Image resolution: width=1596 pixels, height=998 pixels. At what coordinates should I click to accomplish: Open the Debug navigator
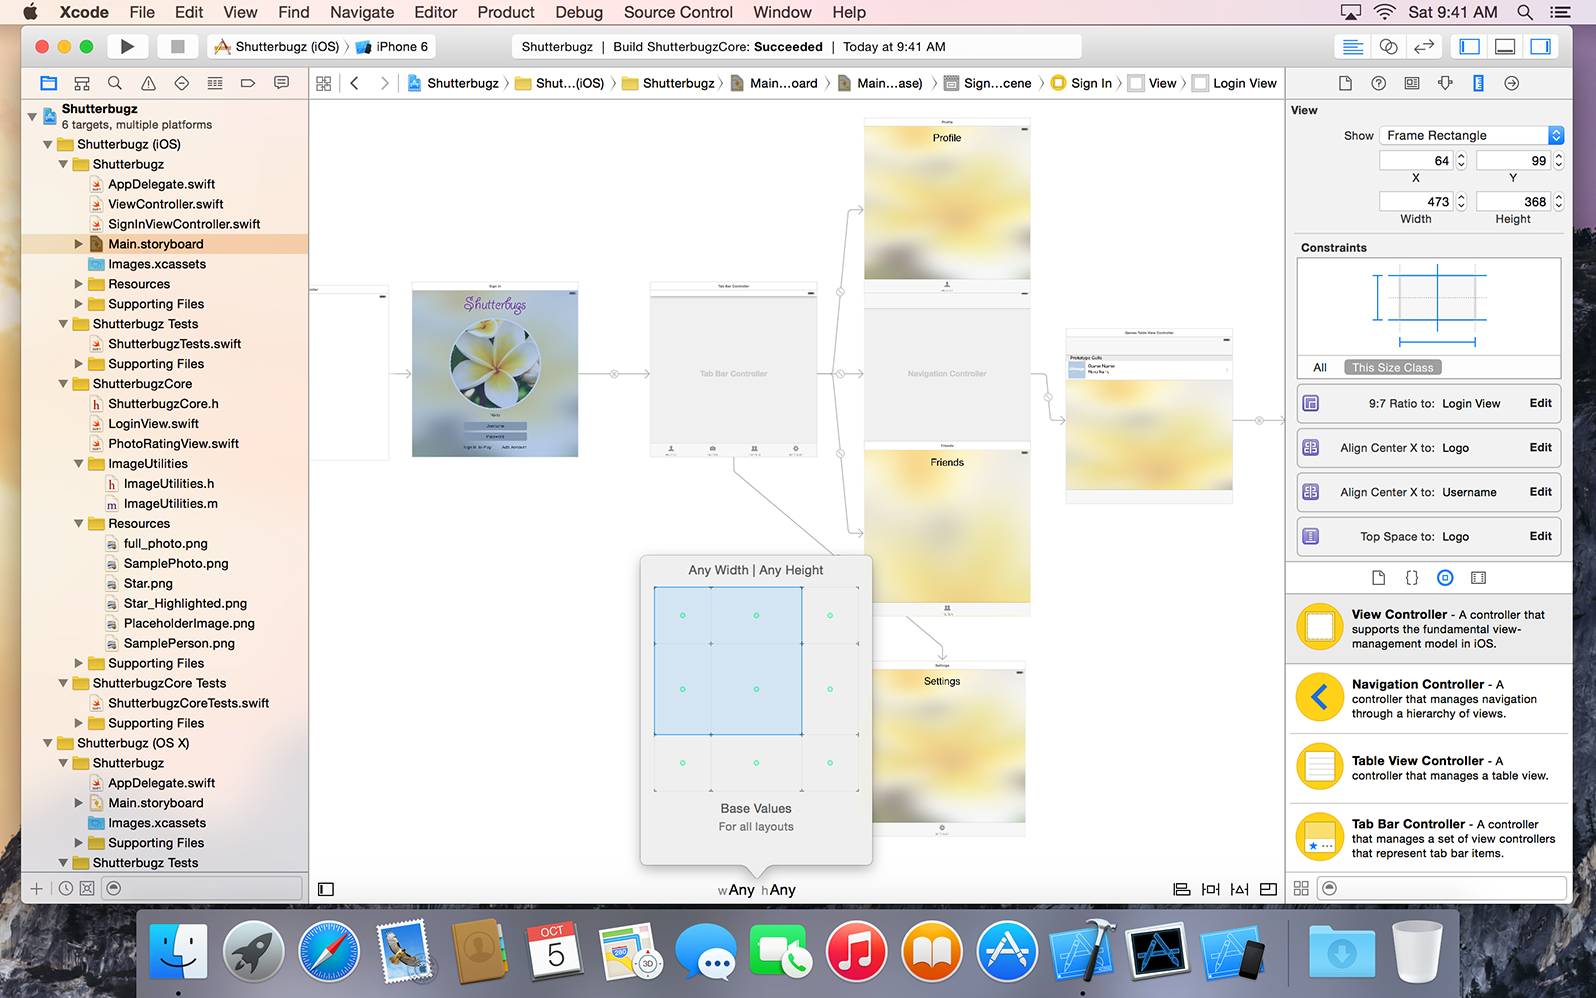click(215, 83)
